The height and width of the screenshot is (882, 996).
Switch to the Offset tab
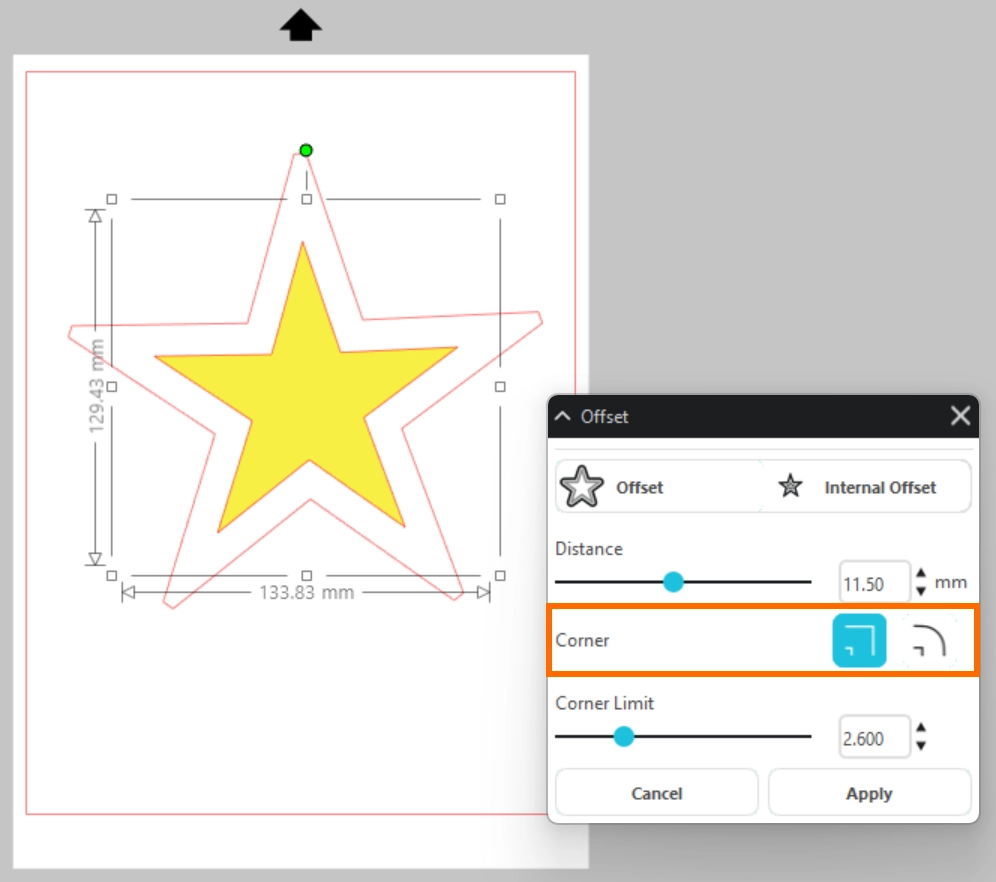640,487
